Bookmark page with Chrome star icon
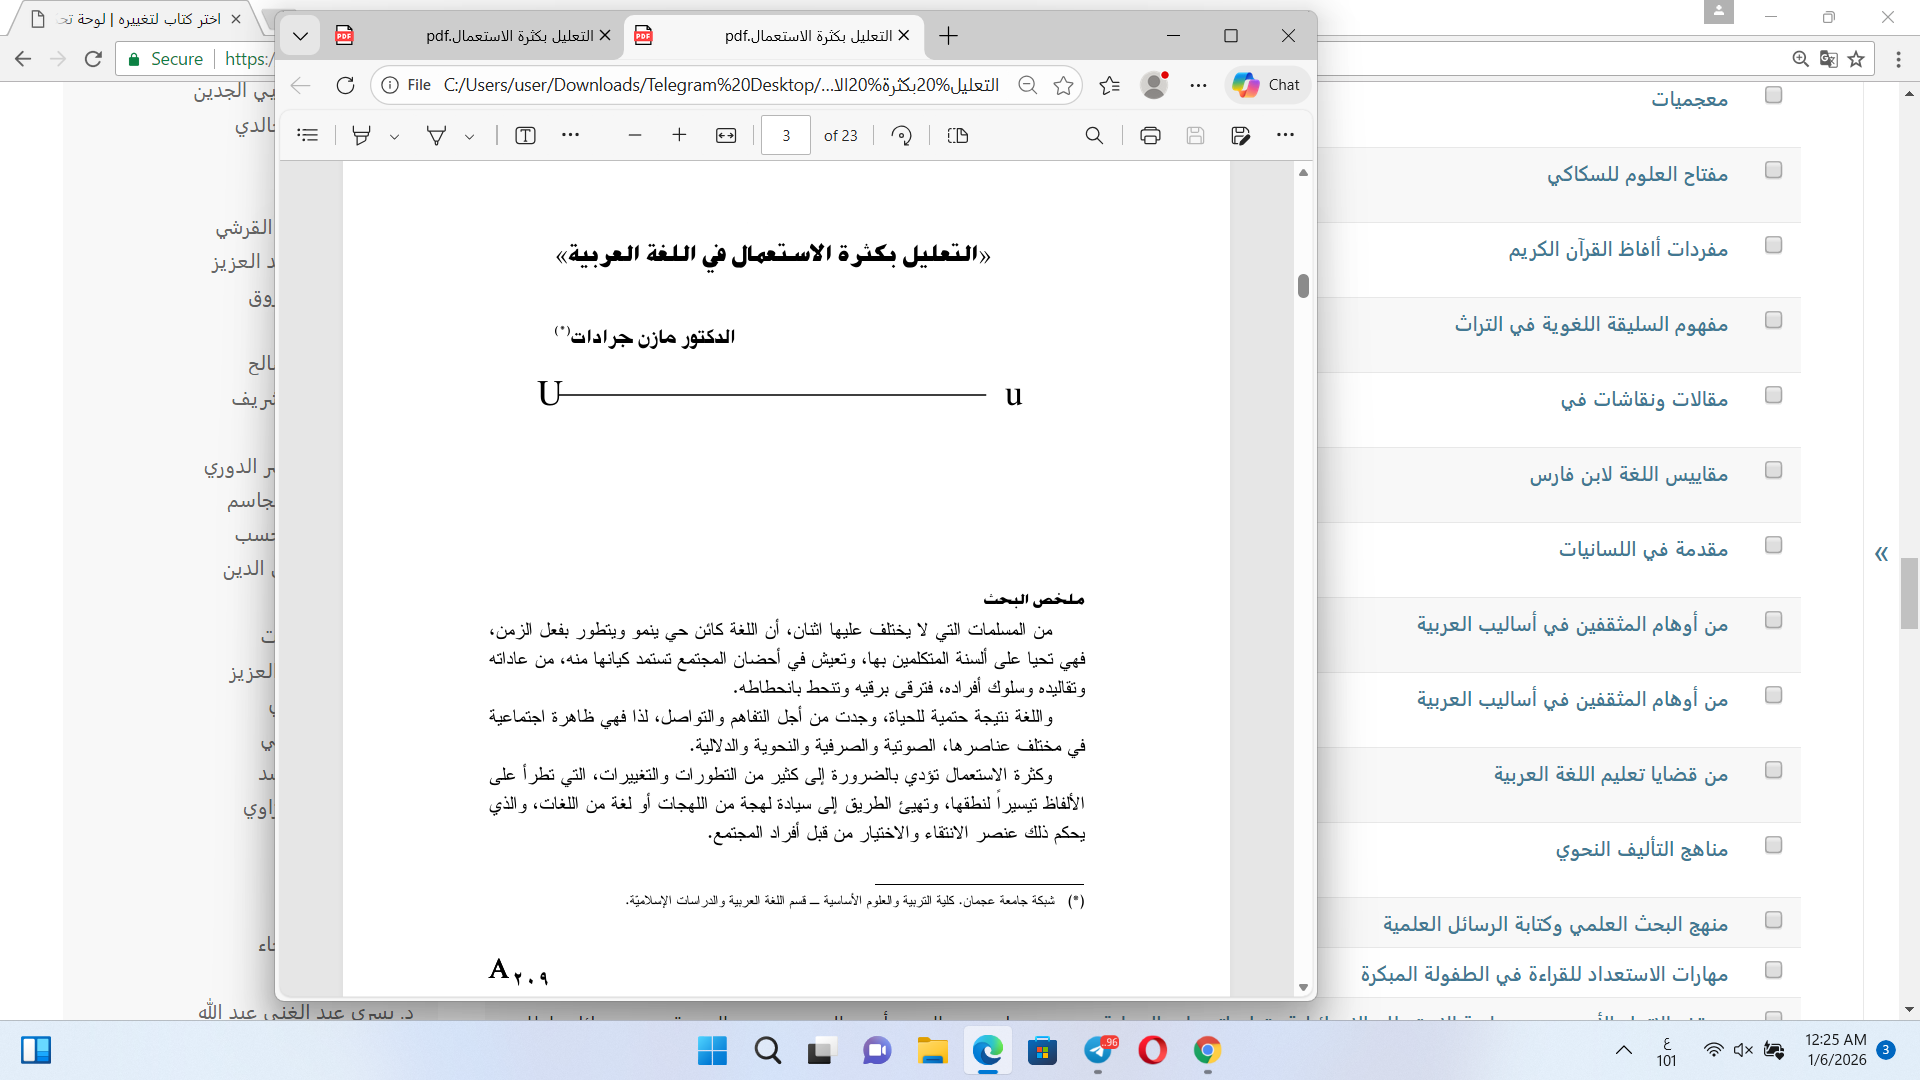The image size is (1920, 1080). pos(1856,59)
